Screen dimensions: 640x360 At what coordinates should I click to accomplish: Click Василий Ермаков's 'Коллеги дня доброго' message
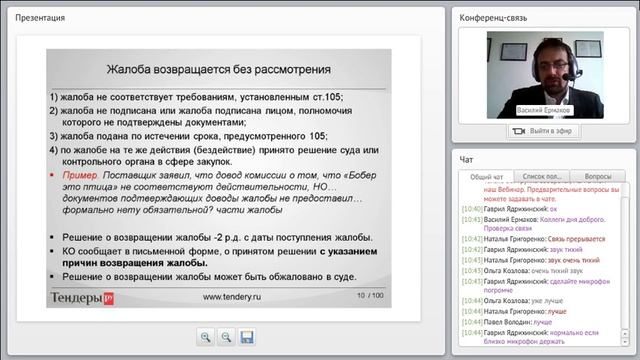click(x=544, y=224)
